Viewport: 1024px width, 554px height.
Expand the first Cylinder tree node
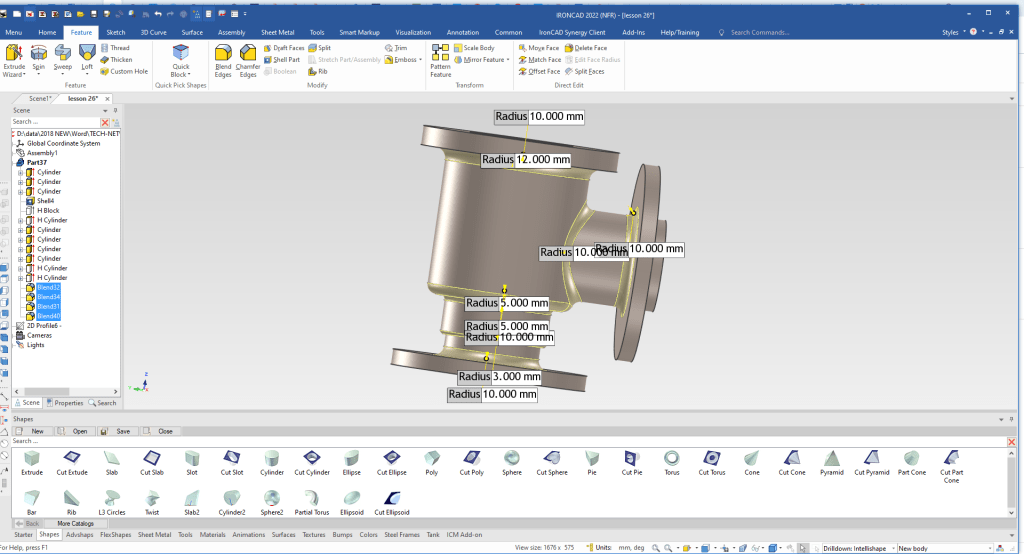coord(21,172)
